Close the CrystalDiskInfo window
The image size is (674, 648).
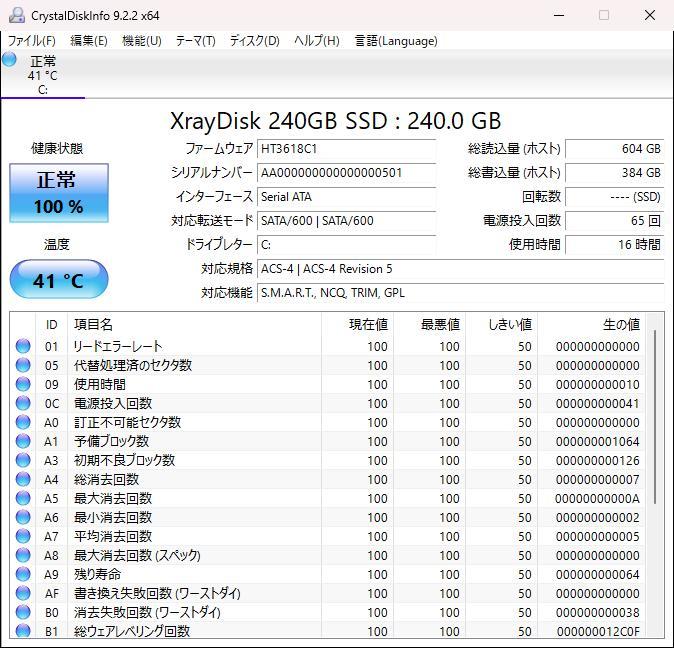[x=650, y=15]
